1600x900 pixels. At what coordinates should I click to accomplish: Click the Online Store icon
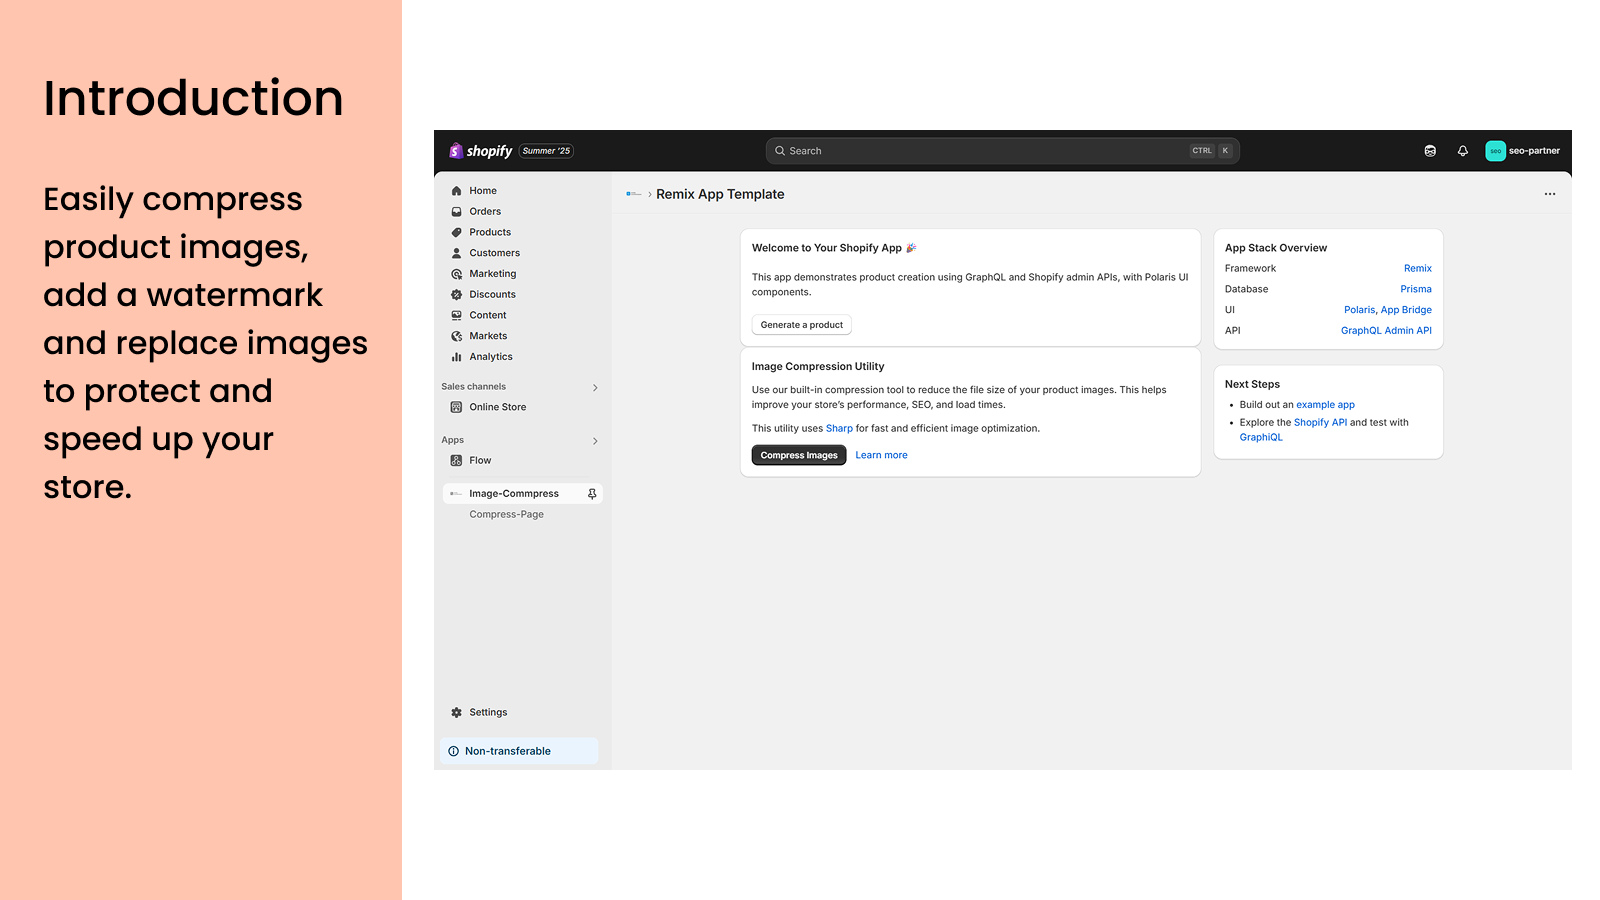(x=456, y=407)
